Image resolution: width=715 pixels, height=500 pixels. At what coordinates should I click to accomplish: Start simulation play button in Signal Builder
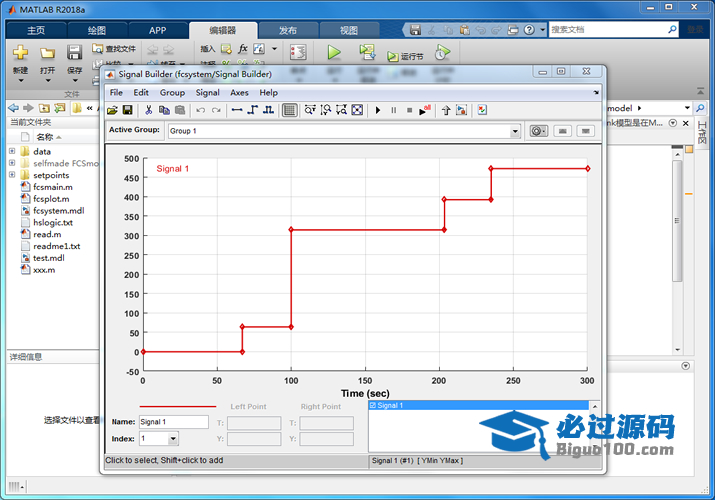(x=378, y=110)
